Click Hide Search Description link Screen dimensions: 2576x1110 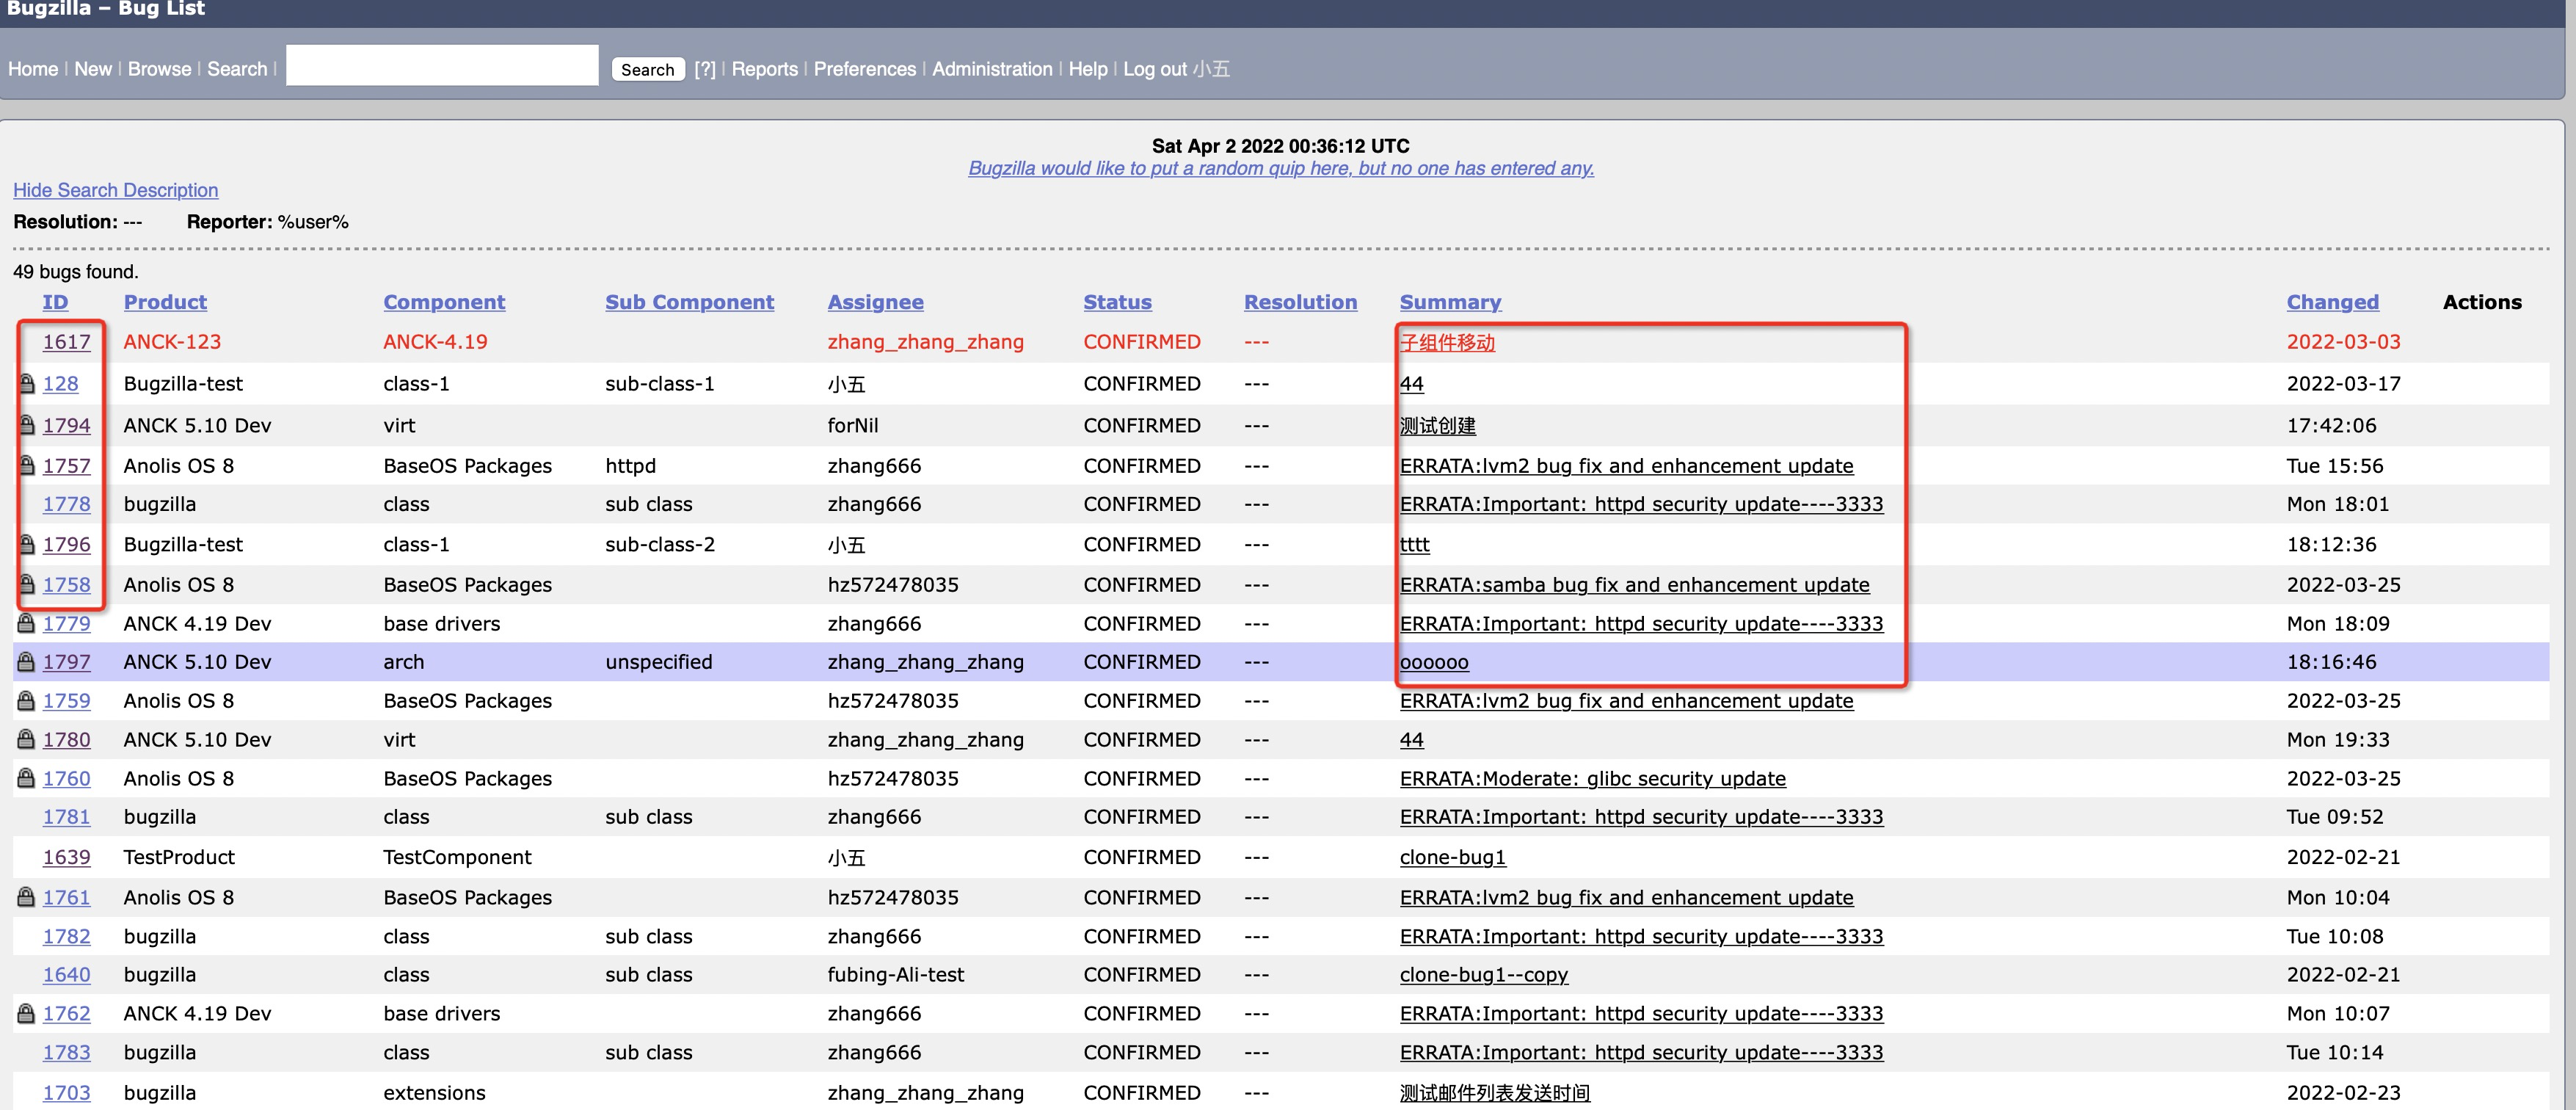(x=115, y=190)
